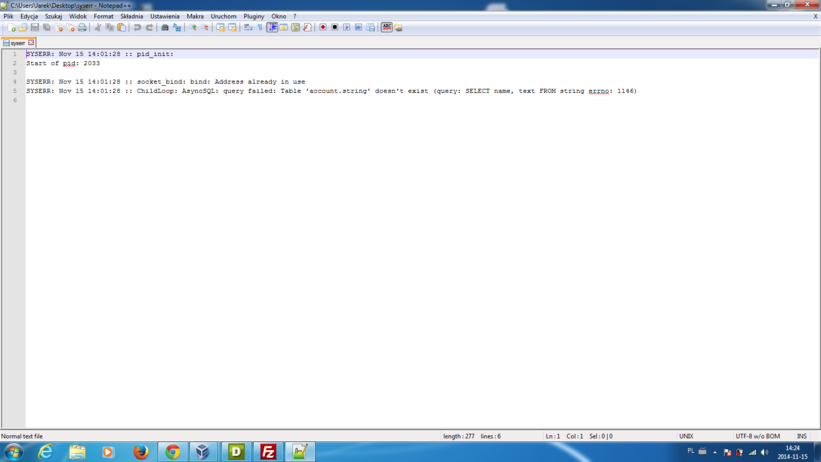Save the current file via toolbar
Viewport: 821px width, 462px height.
click(35, 28)
